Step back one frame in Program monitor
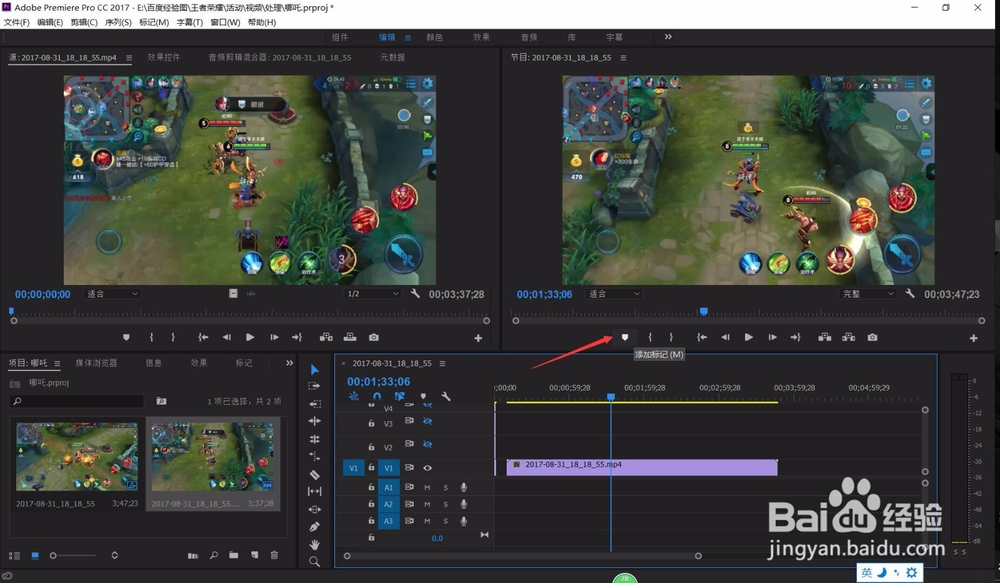The height and width of the screenshot is (583, 1000). coord(725,337)
